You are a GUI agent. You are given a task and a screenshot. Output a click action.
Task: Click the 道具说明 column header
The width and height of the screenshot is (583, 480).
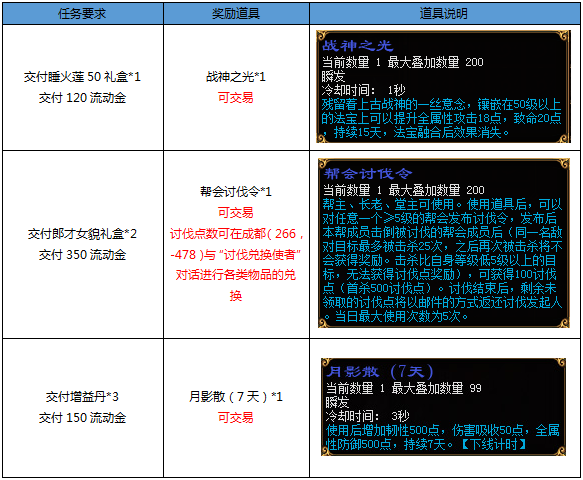pyautogui.click(x=444, y=14)
